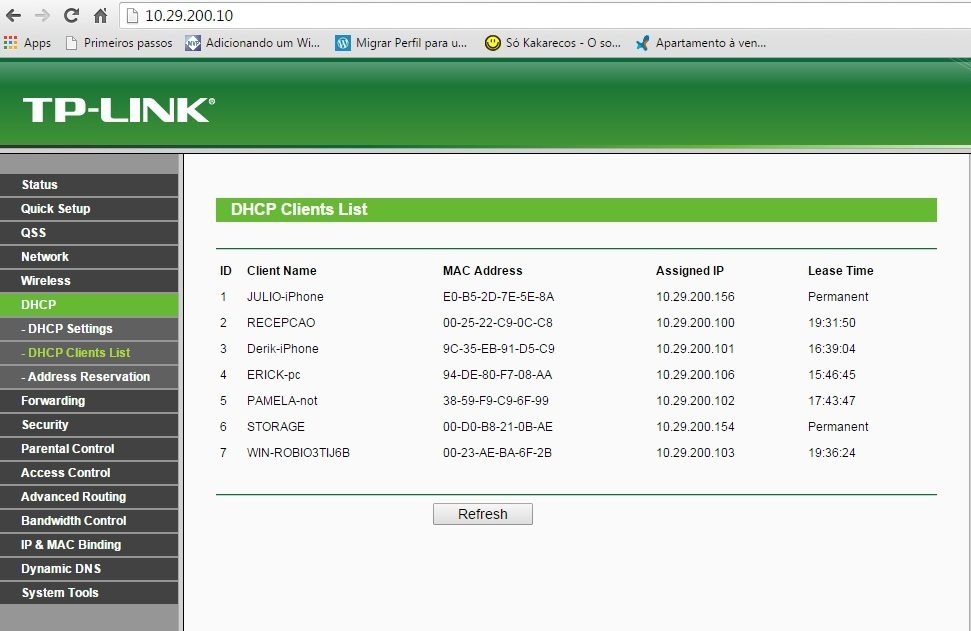971x631 pixels.
Task: Open the Status menu
Action: pyautogui.click(x=89, y=185)
